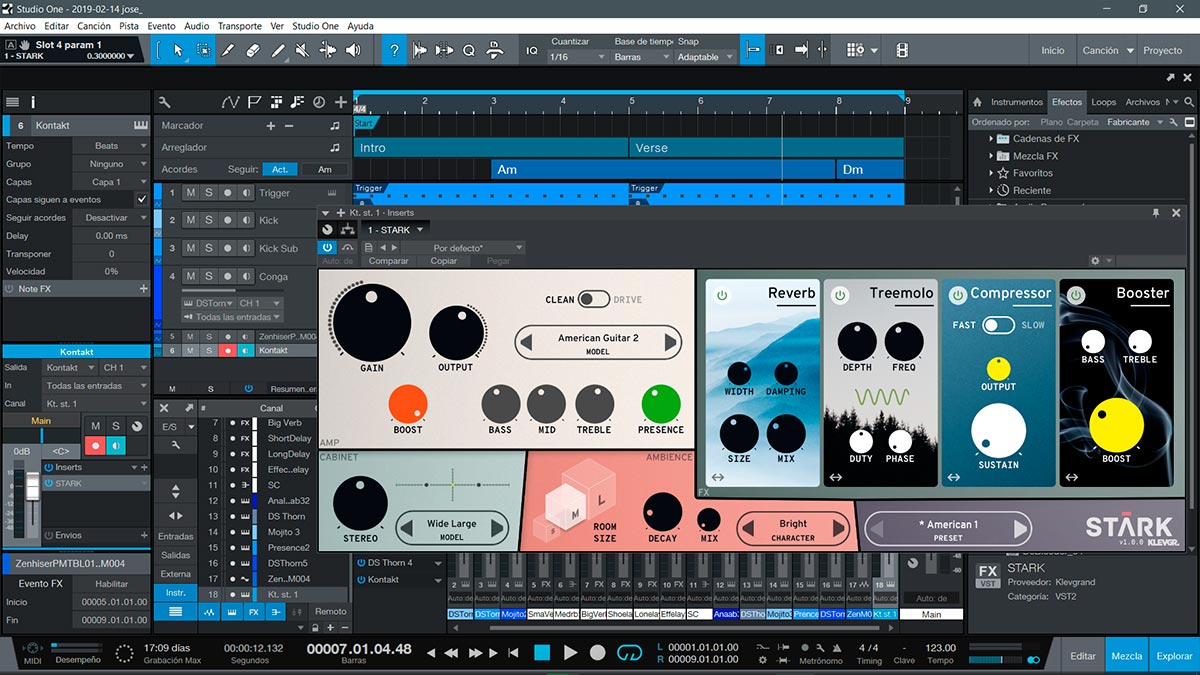Image resolution: width=1200 pixels, height=675 pixels.
Task: Open the video player icon in toolbar
Action: 902,49
